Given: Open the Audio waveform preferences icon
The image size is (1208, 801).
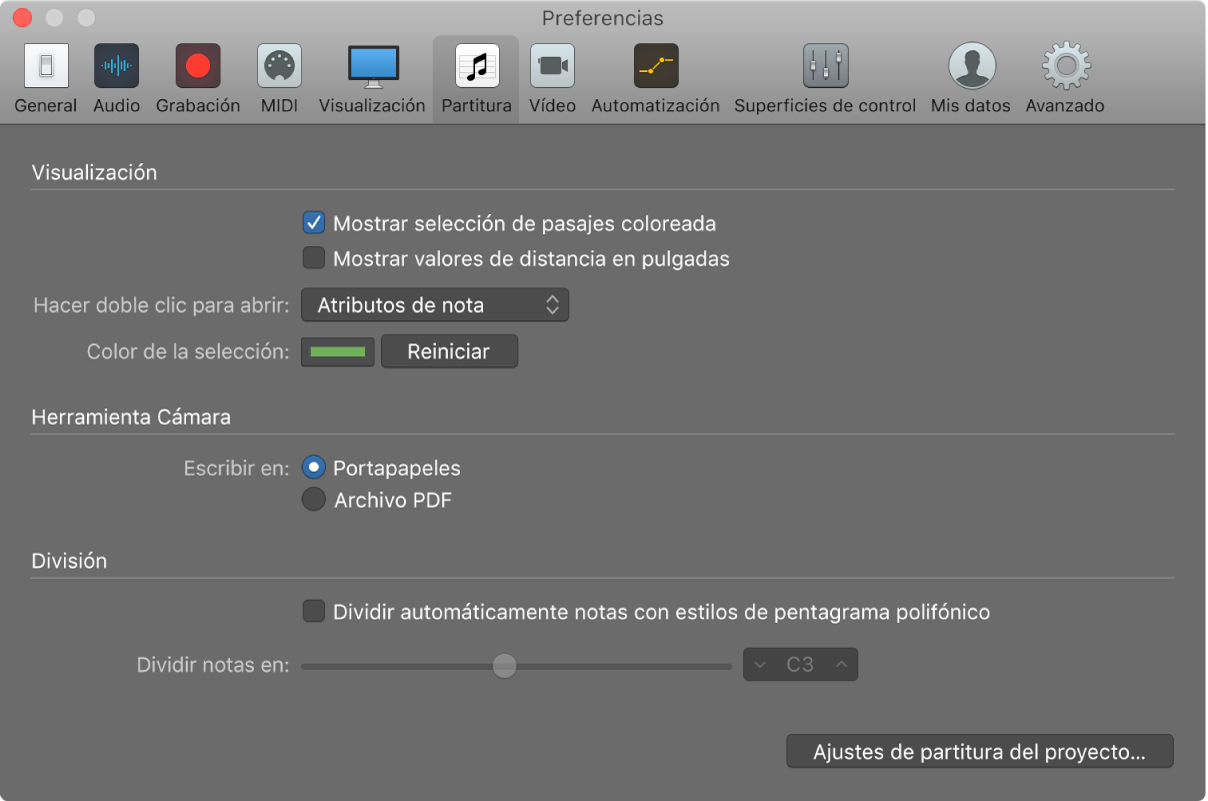Looking at the screenshot, I should click(116, 67).
